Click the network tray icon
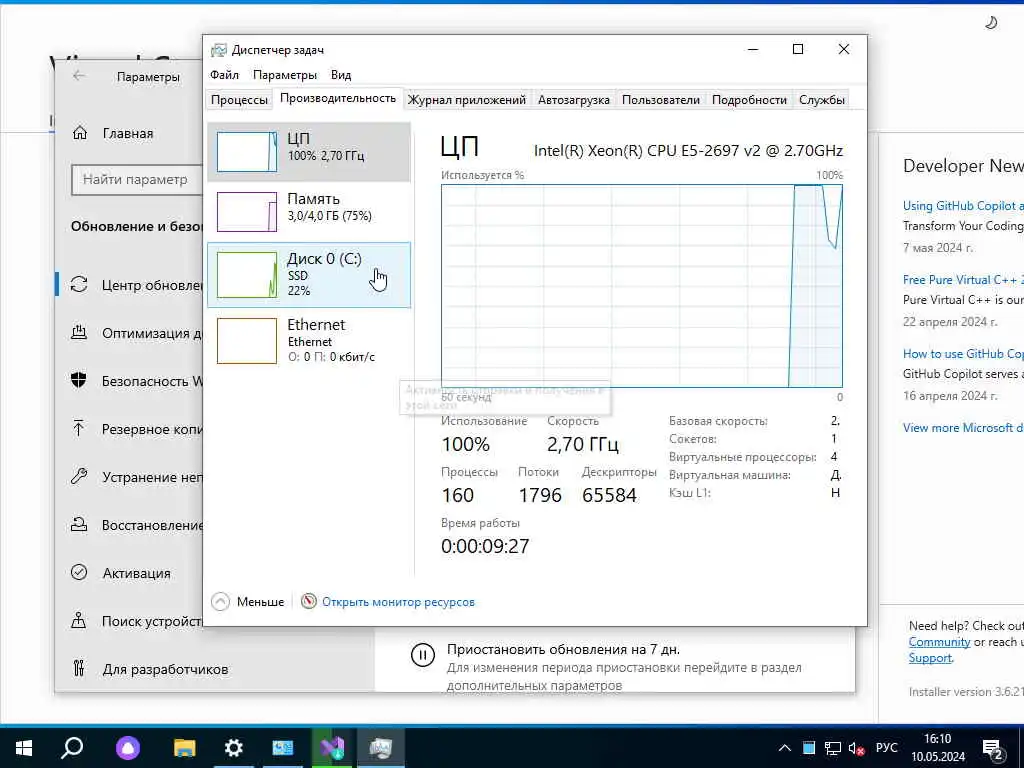The image size is (1024, 768). [x=833, y=748]
